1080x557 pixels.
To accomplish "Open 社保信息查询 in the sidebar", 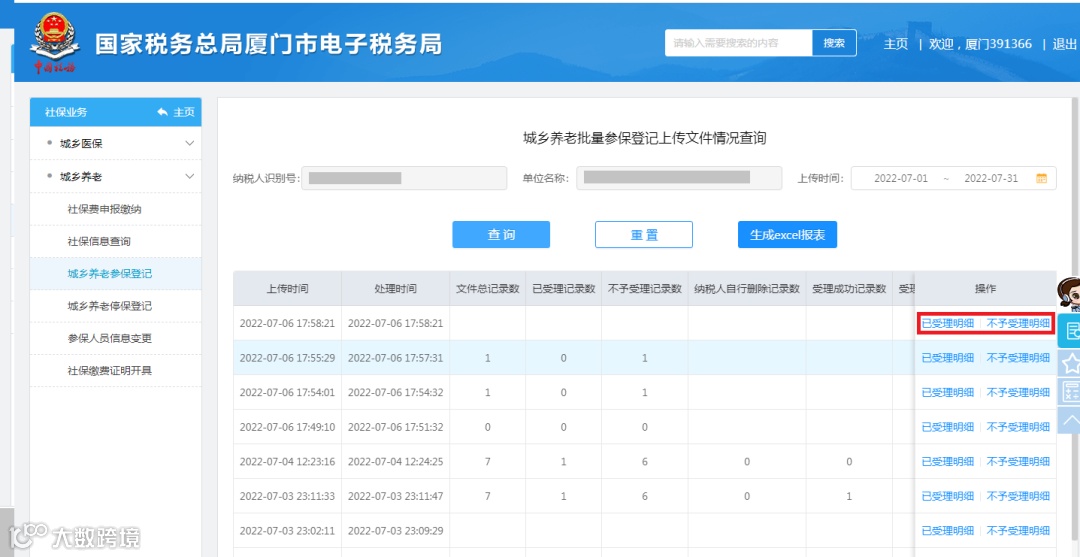I will (x=99, y=241).
